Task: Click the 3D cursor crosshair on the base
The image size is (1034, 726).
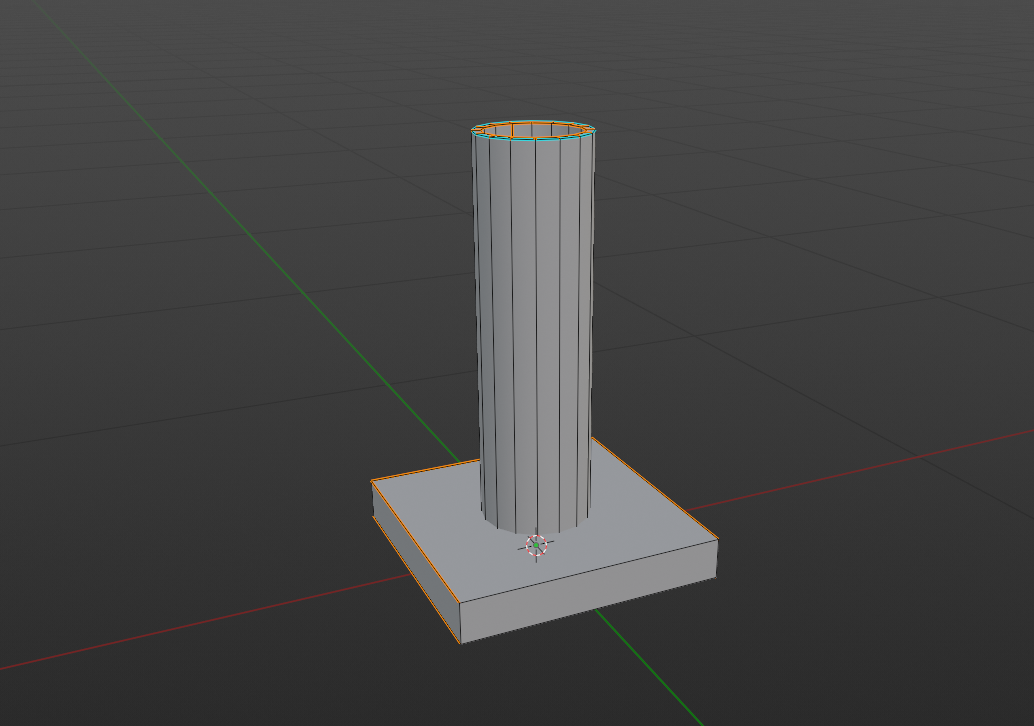Action: click(x=536, y=545)
